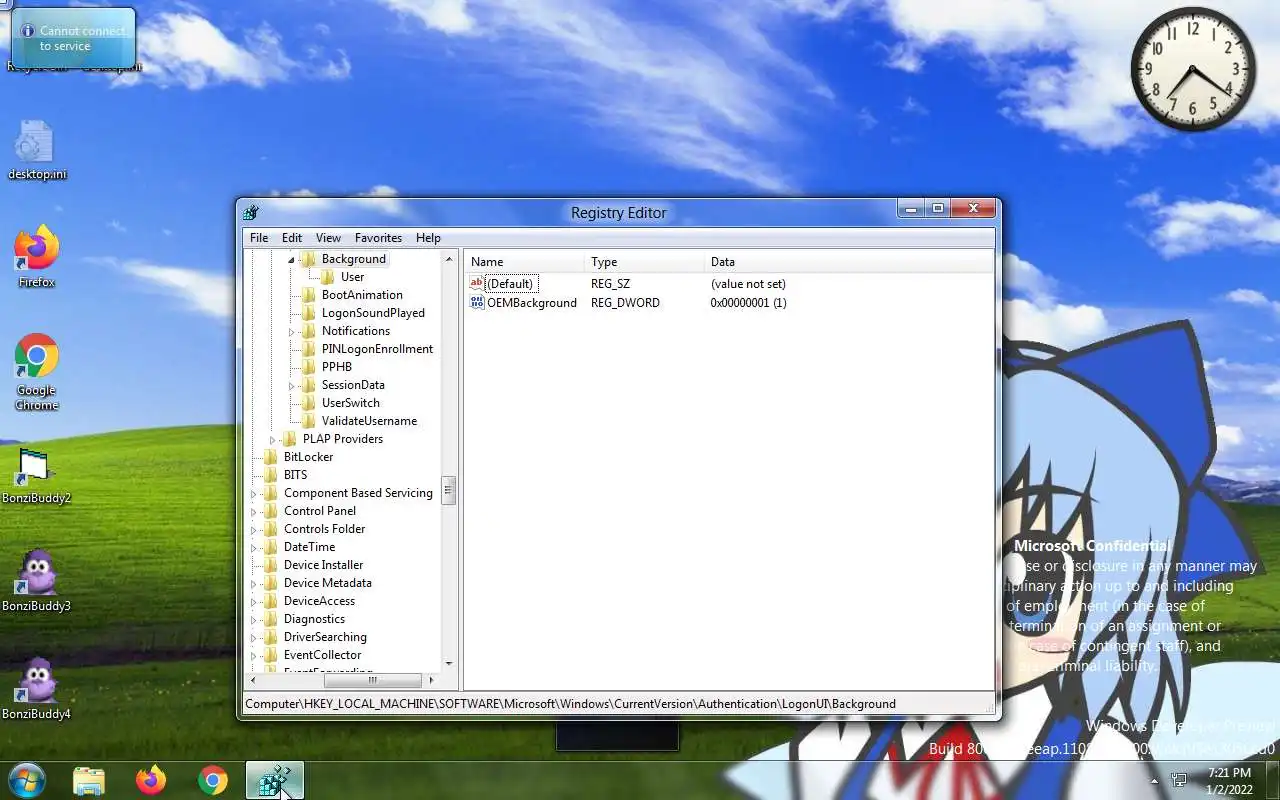Select the PPHB folder icon
Screen dimensions: 1280x800
[x=308, y=367]
